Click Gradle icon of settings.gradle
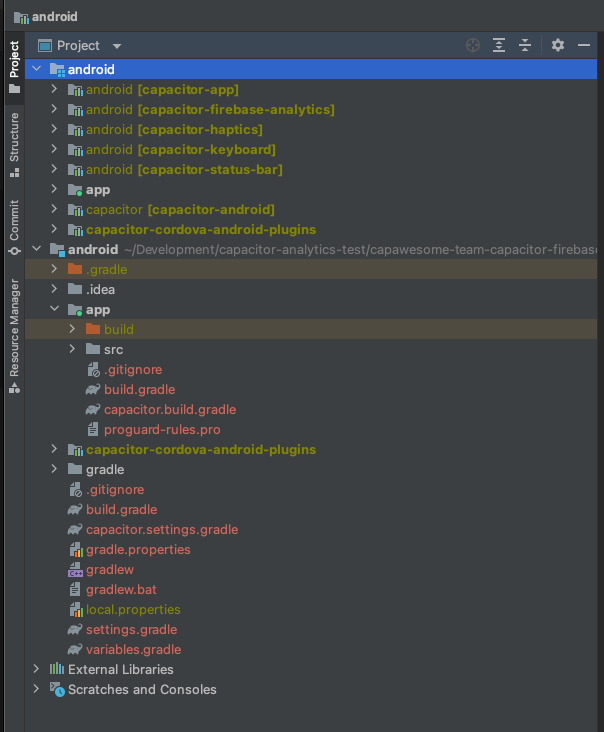 click(x=75, y=629)
